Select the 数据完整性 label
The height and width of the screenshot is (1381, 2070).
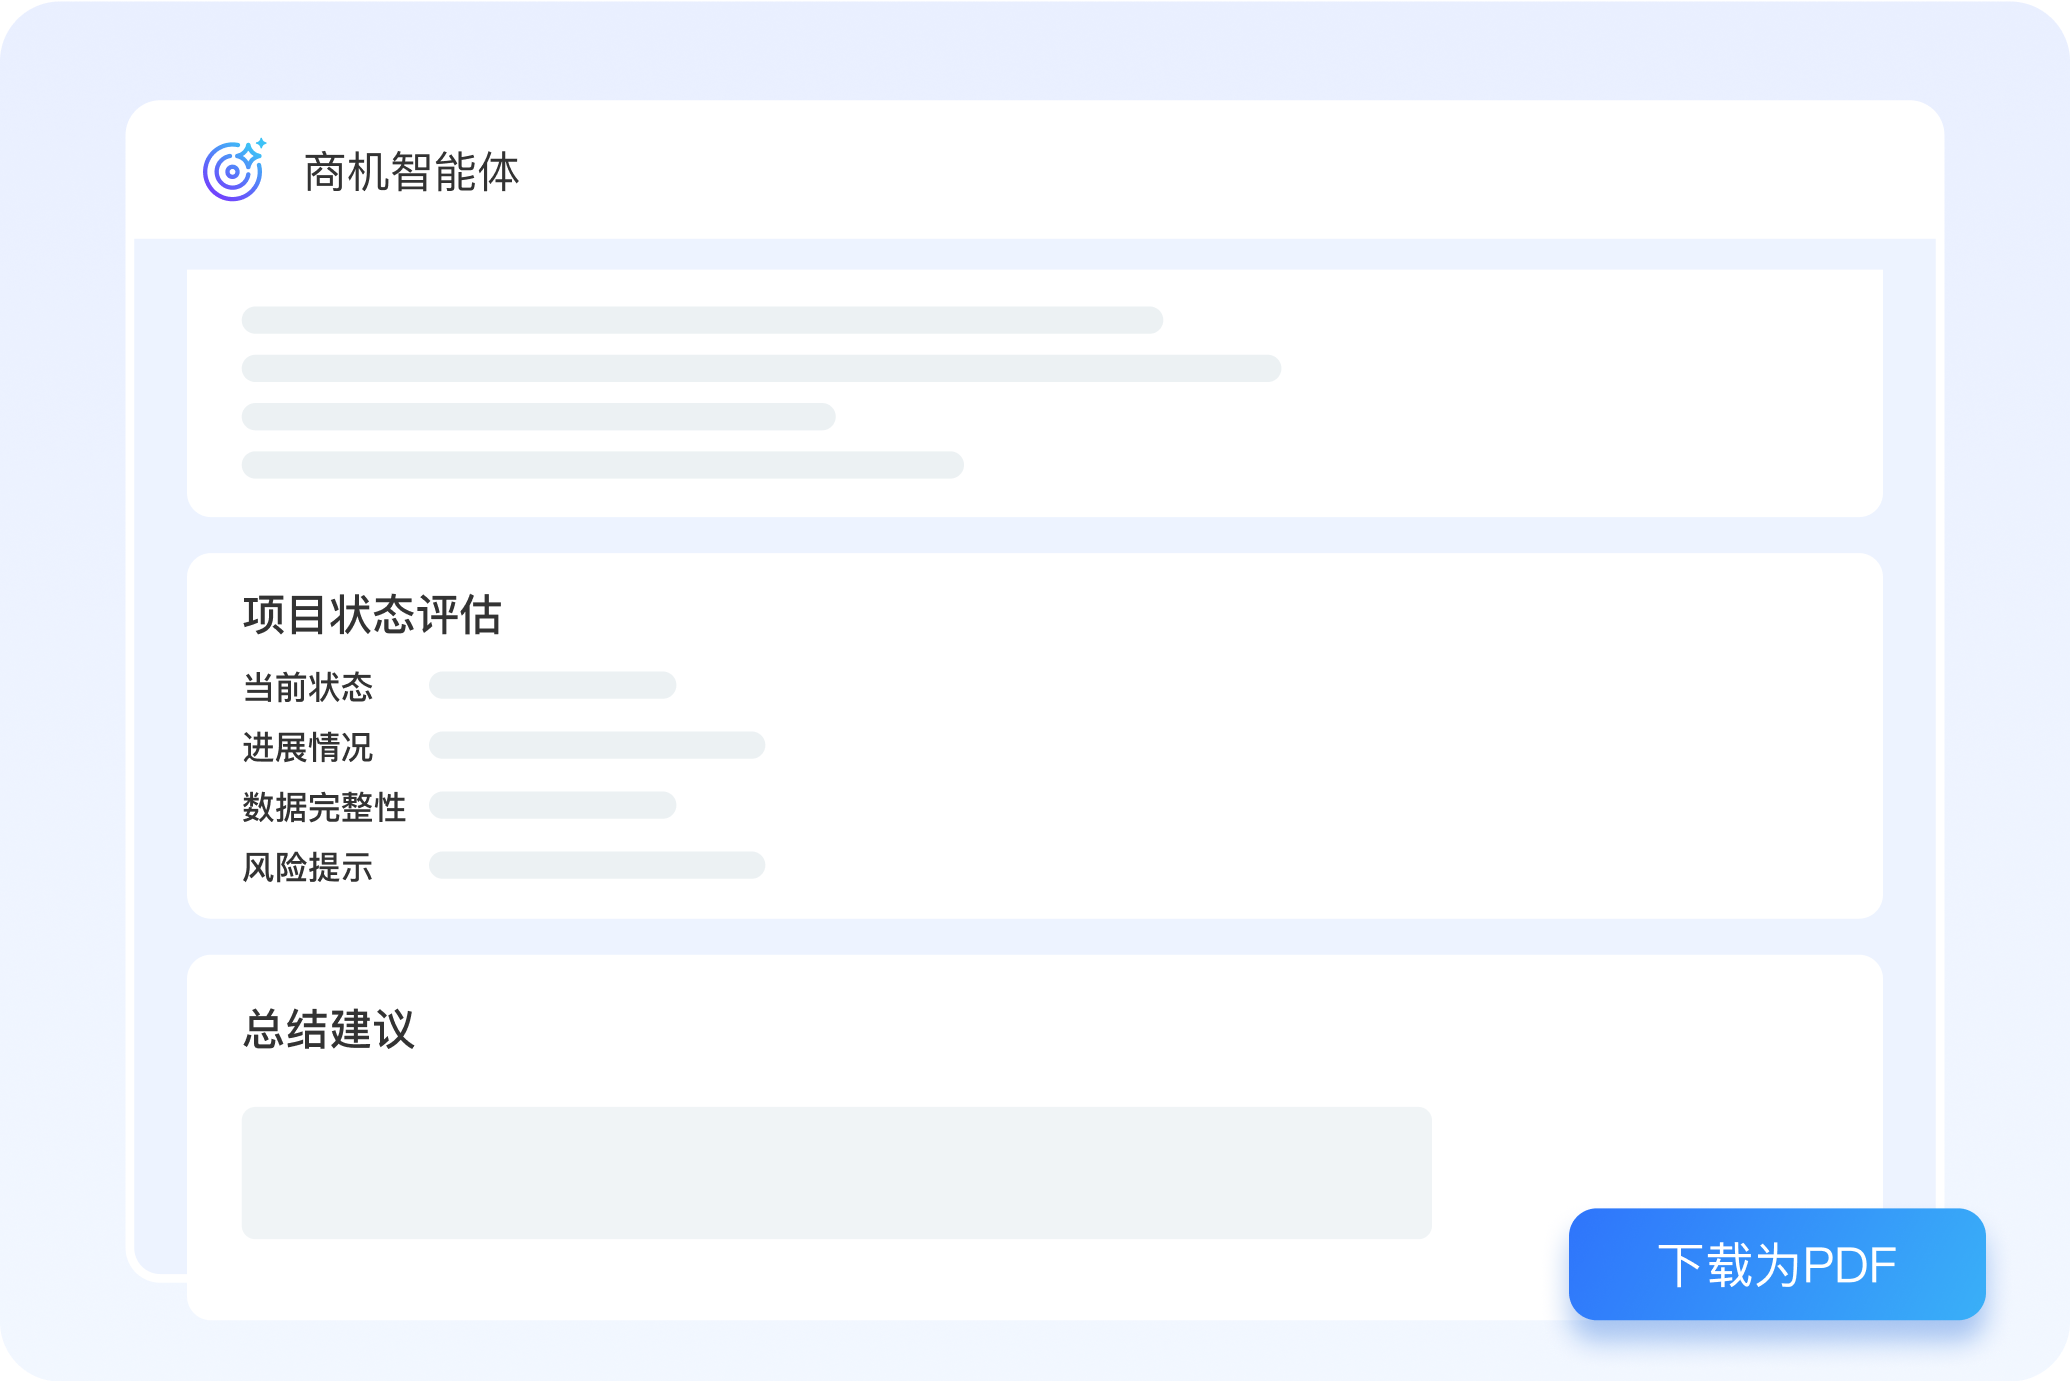pos(324,807)
